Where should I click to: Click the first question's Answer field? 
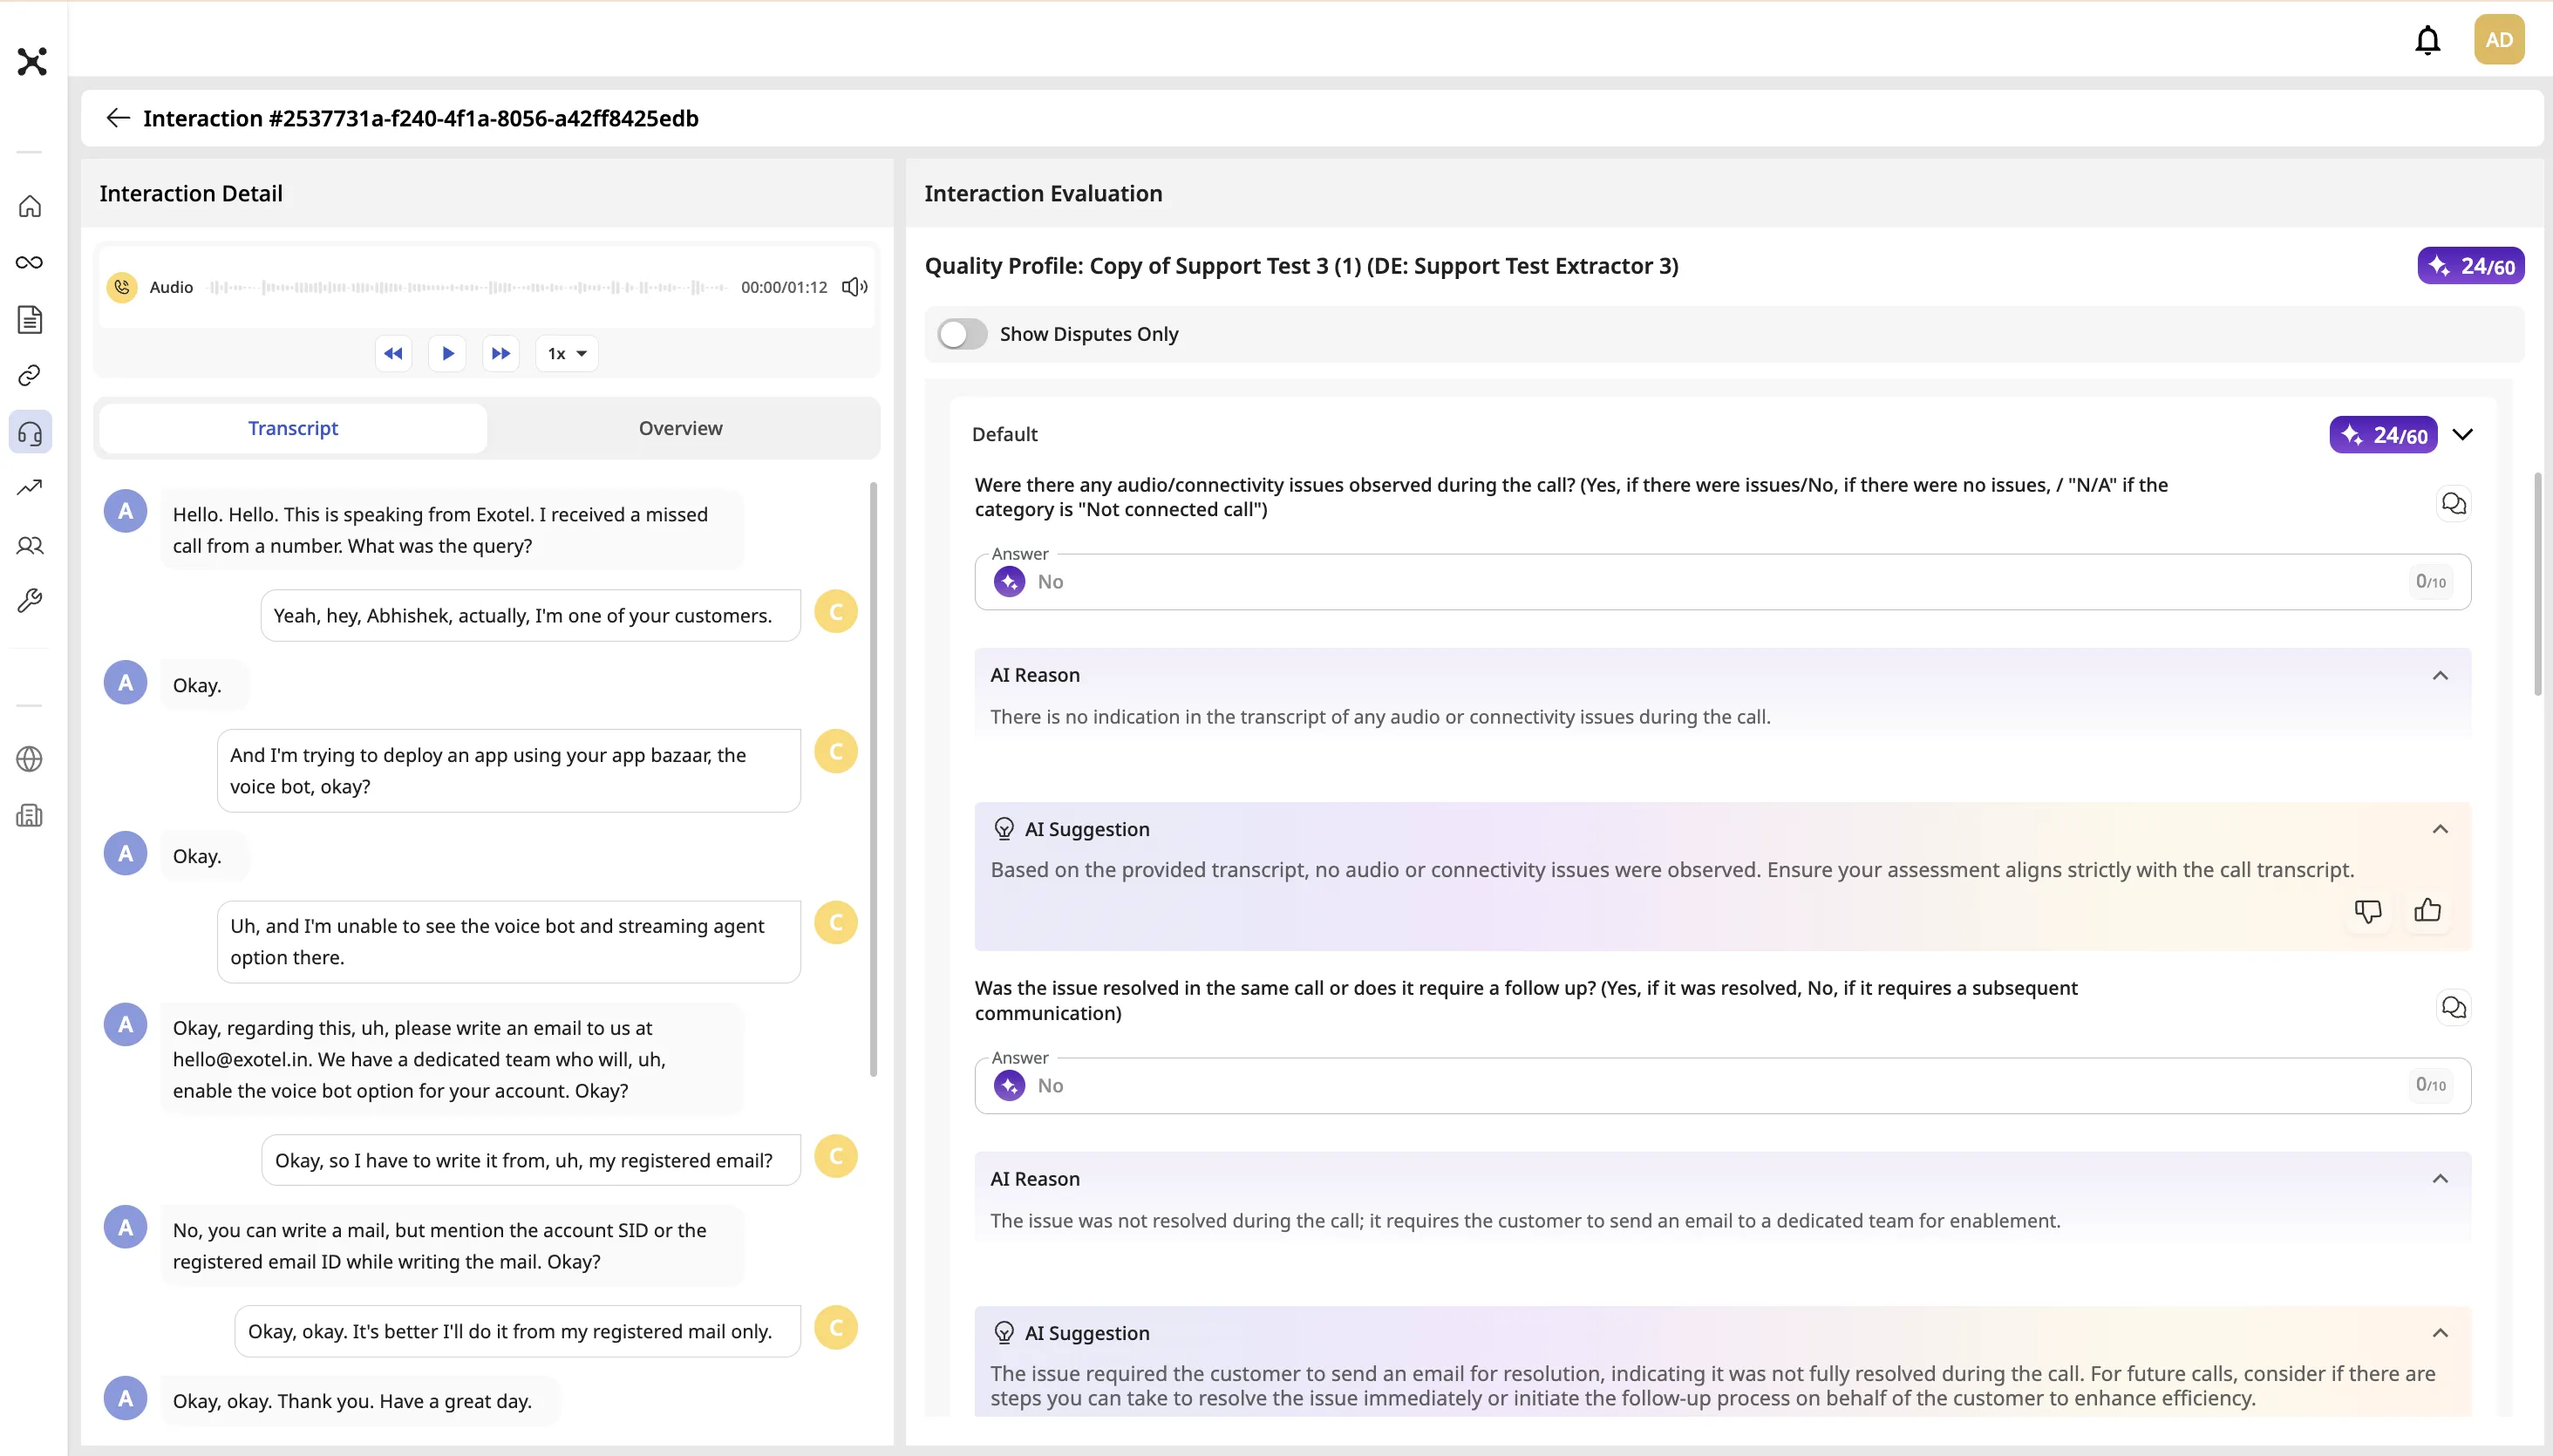click(1722, 582)
